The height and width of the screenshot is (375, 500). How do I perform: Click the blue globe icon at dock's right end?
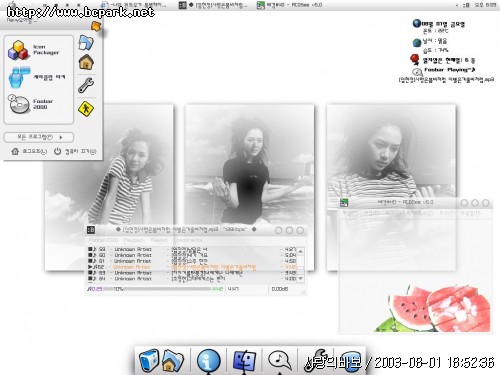(x=351, y=361)
